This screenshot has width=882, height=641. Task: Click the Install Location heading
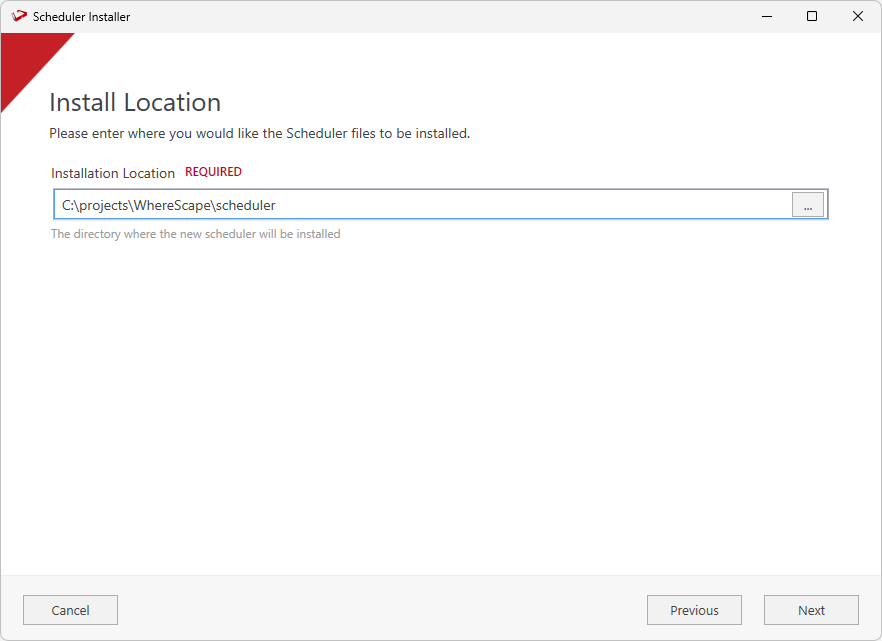click(x=135, y=103)
